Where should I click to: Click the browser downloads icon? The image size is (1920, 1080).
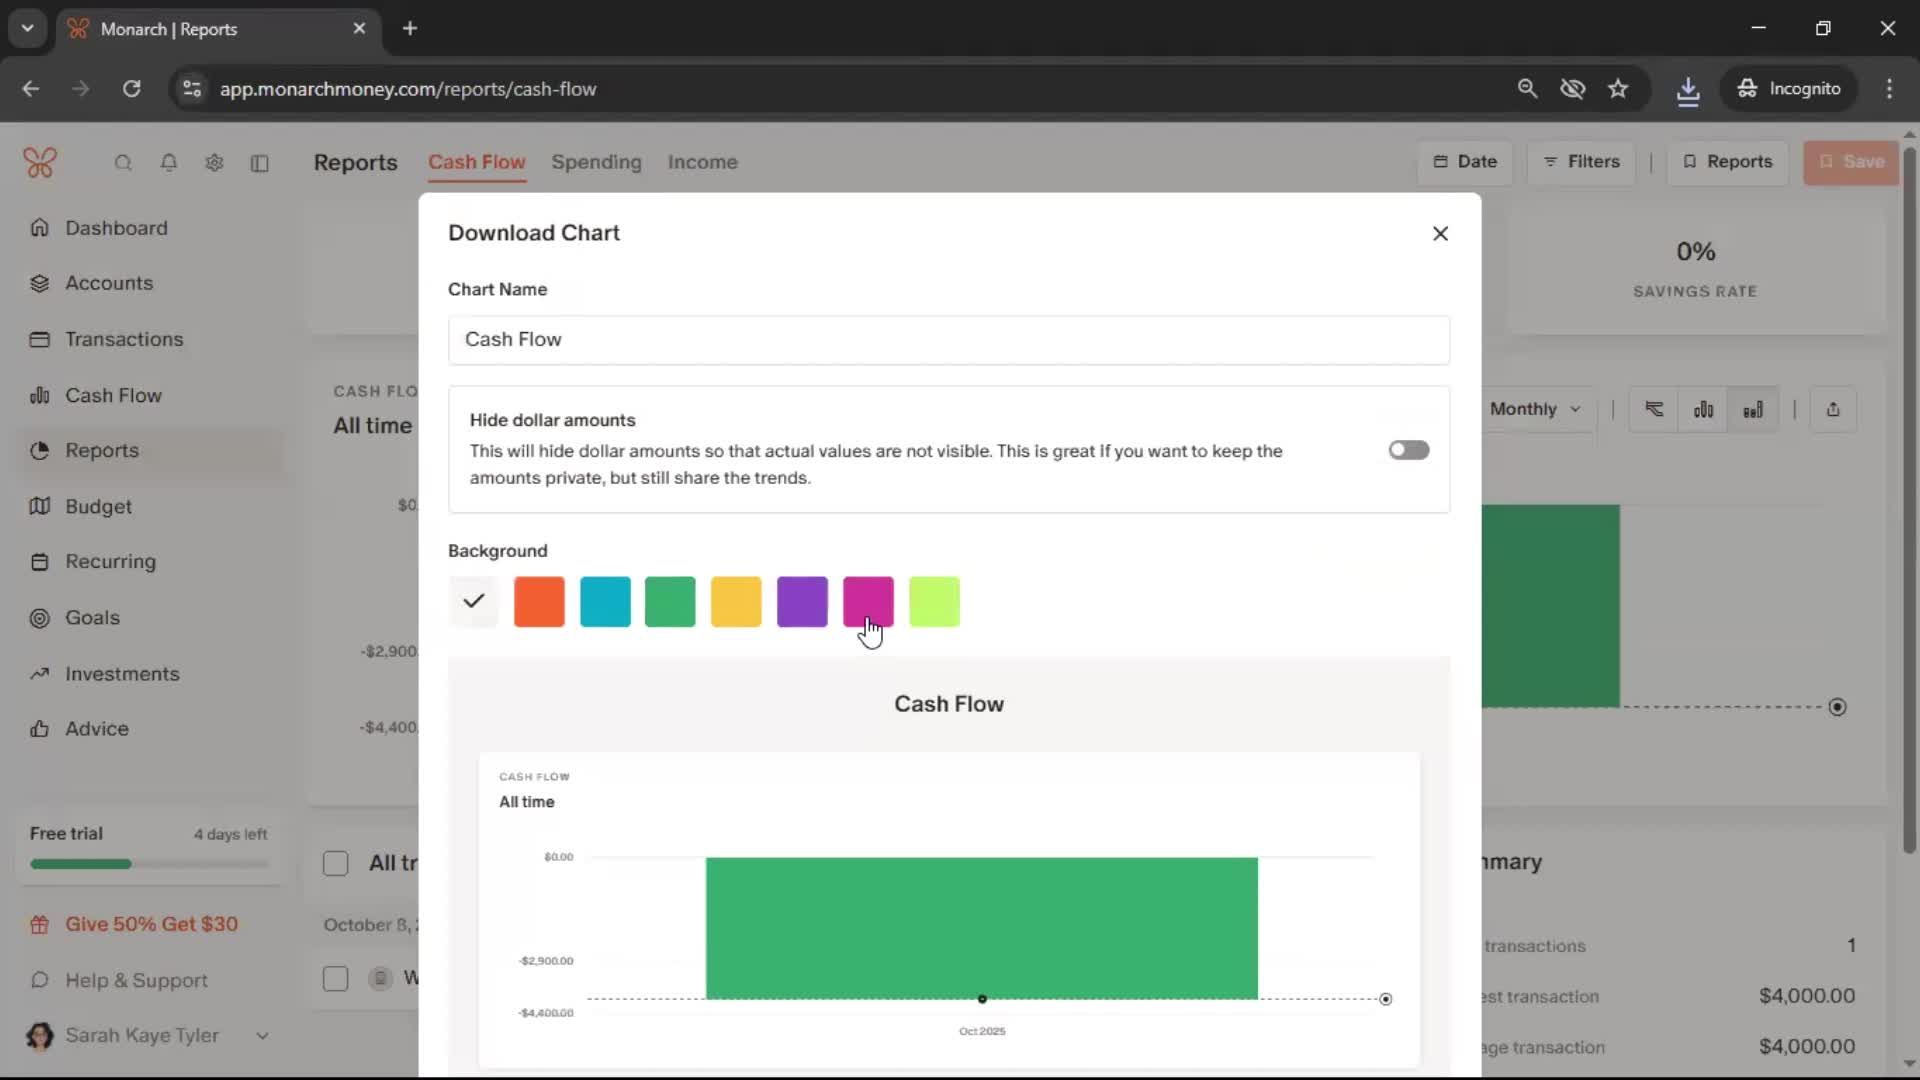coord(1688,89)
